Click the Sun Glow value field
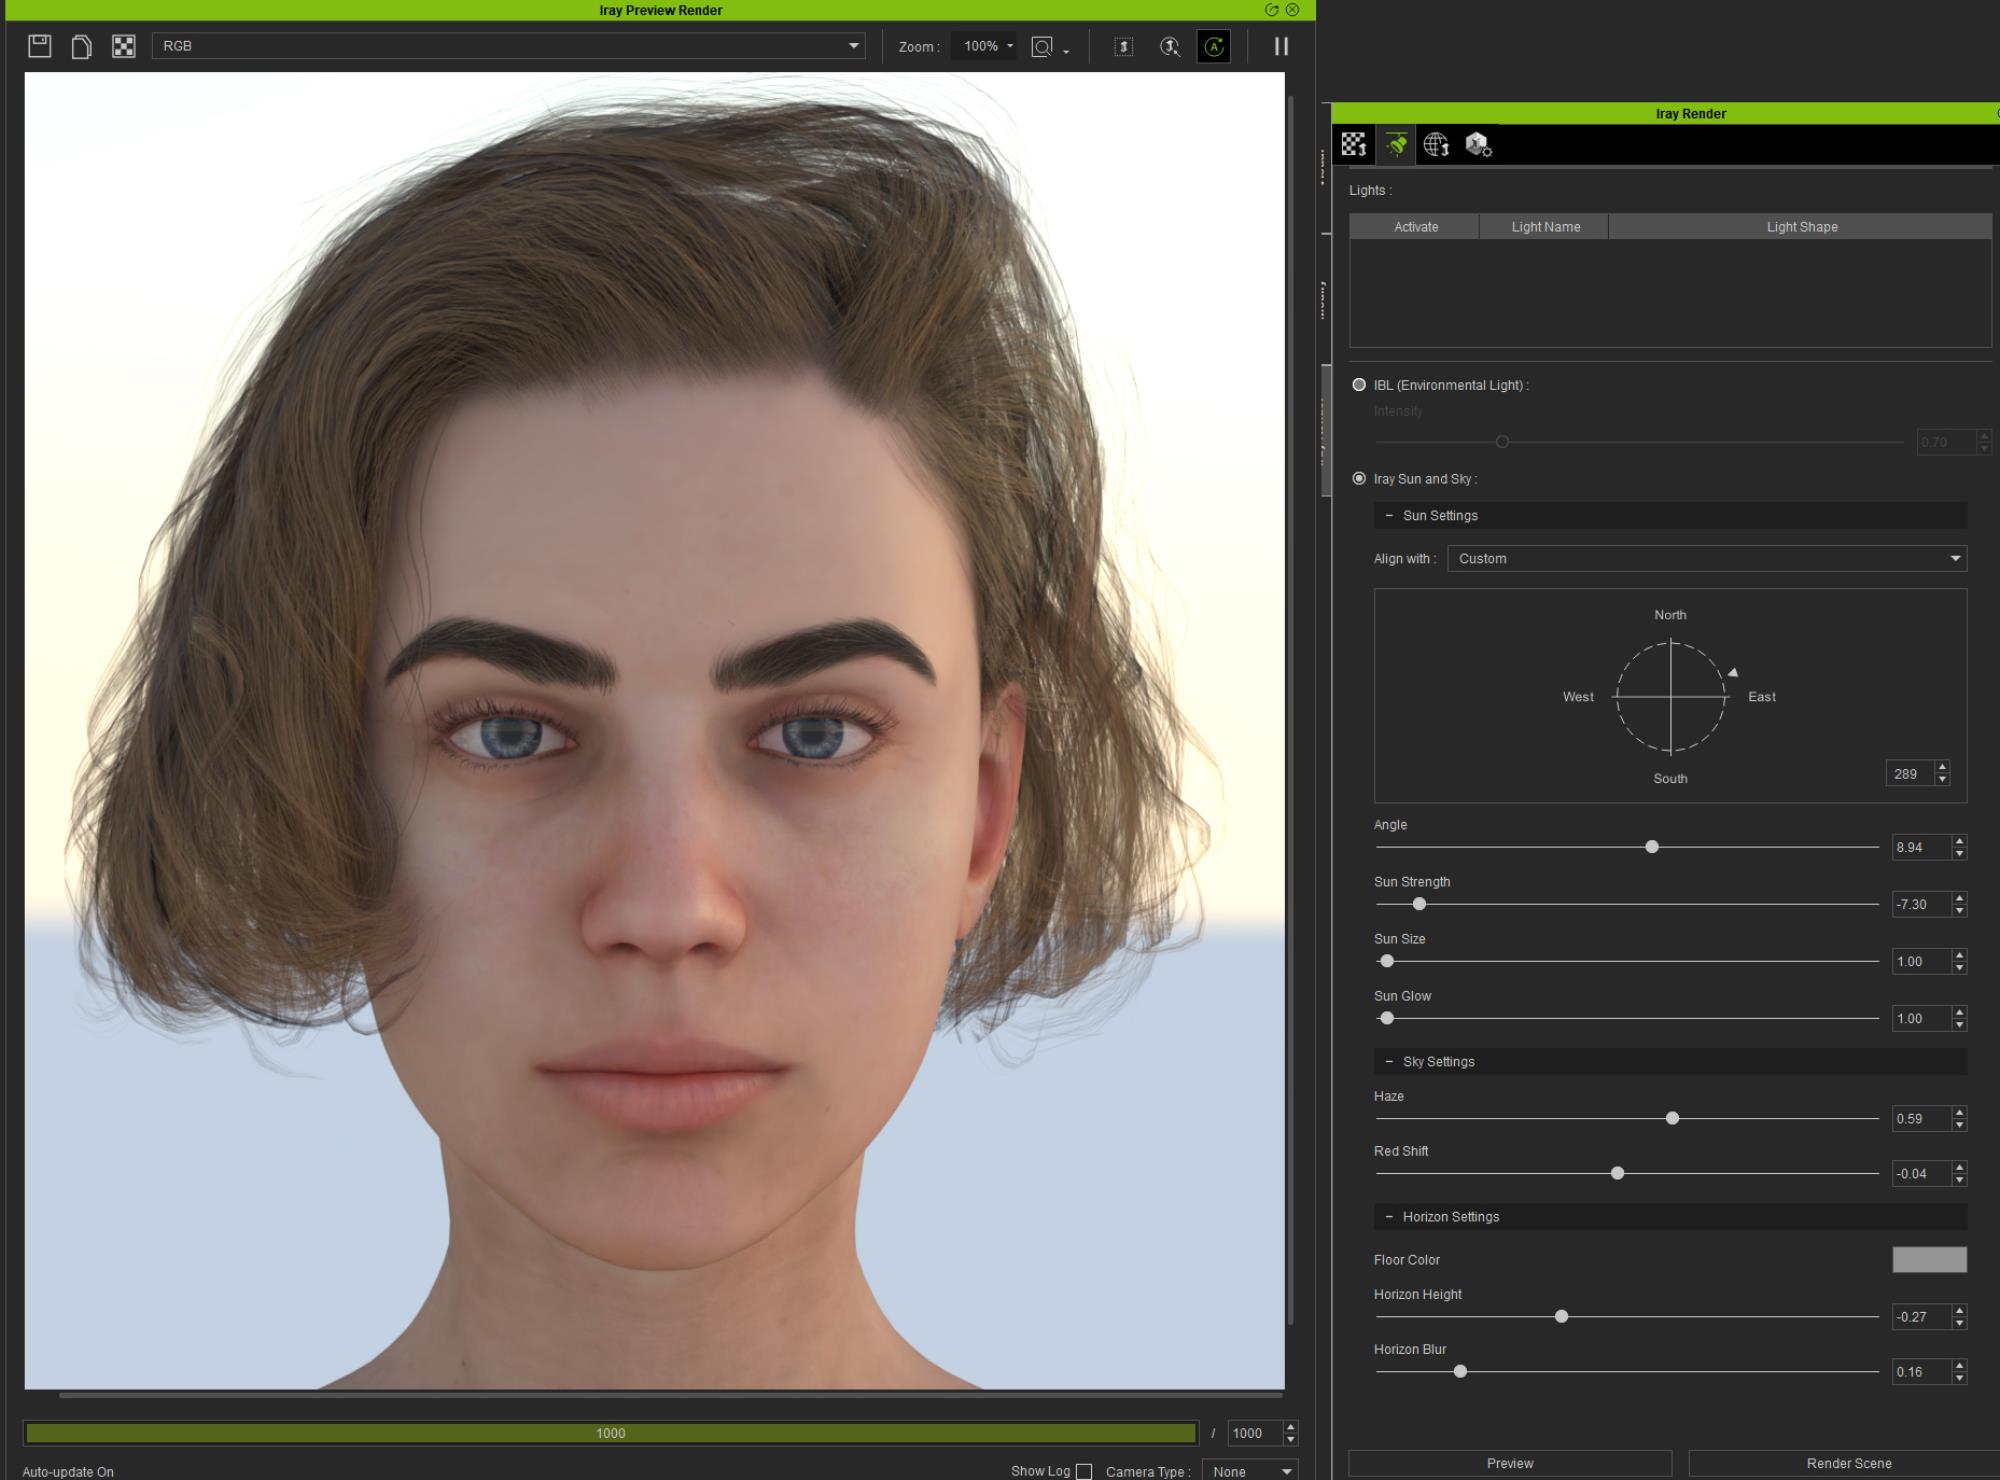 pos(1921,1018)
